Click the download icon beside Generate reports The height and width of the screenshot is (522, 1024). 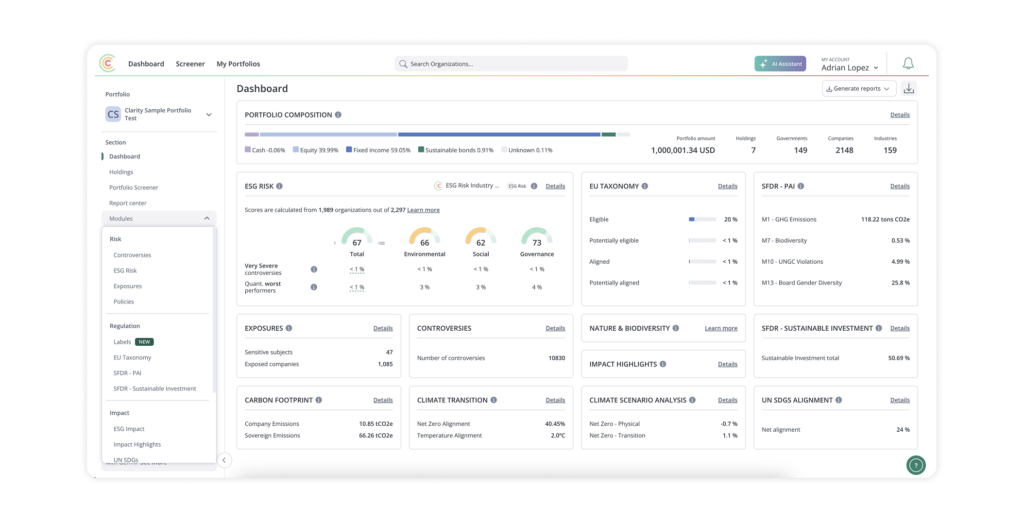click(x=909, y=88)
